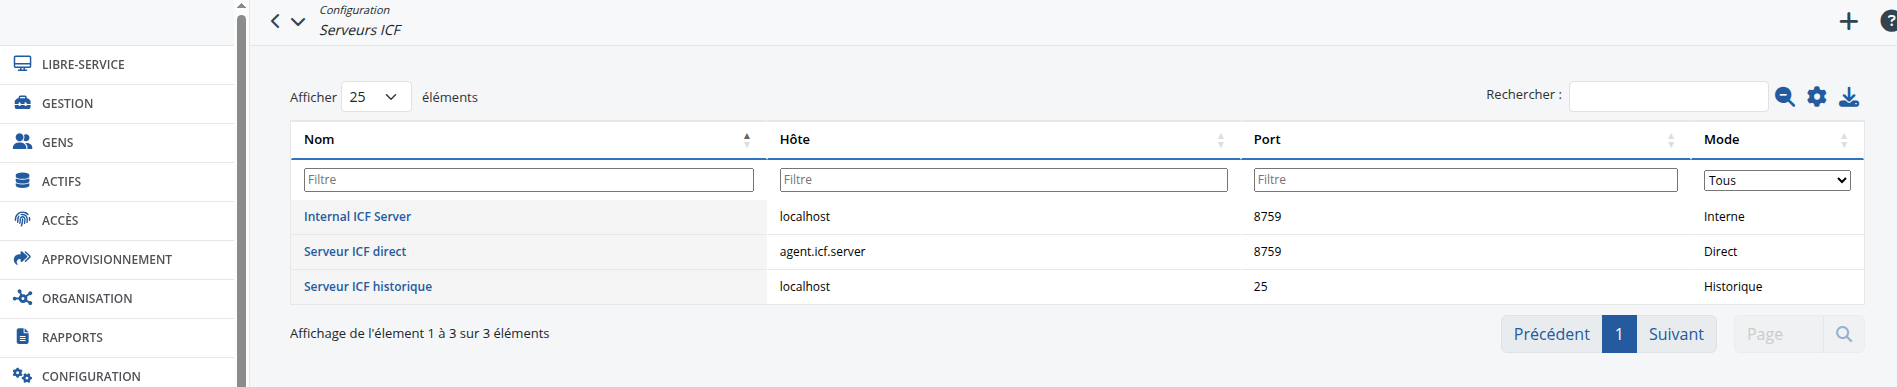
Task: Sort by Mode column arrows
Action: click(1844, 140)
